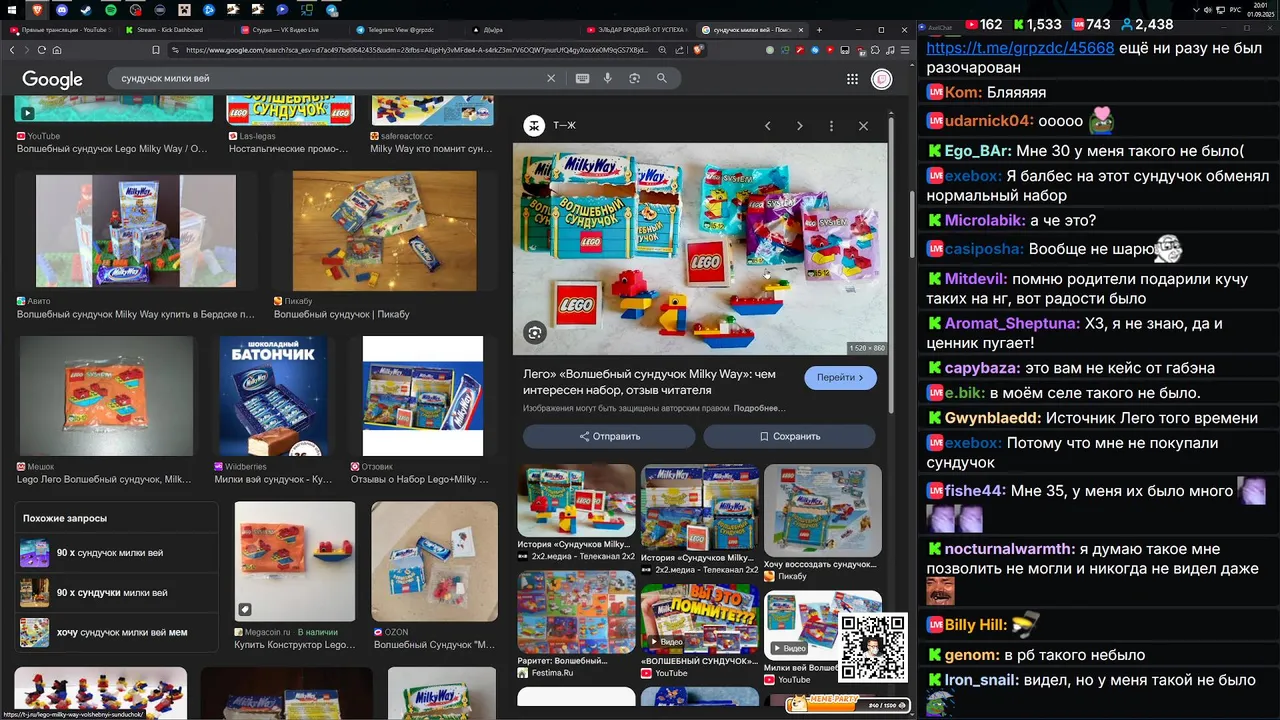Open Steam from the taskbar
The image size is (1280, 720).
(86, 10)
